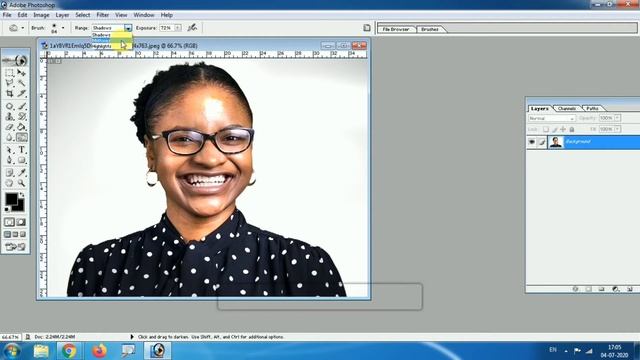Open the Filter menu
This screenshot has height=360, width=640.
(x=102, y=15)
